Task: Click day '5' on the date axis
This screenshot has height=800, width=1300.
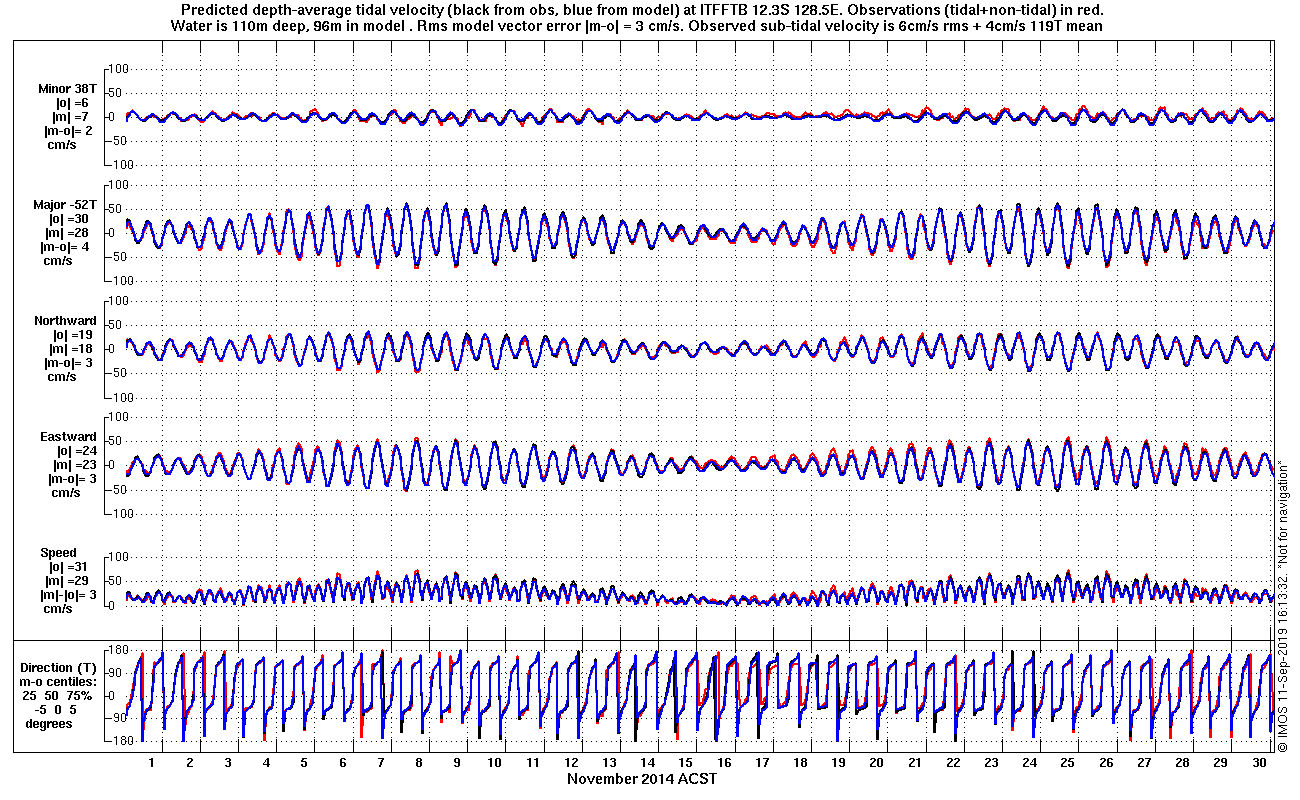Action: click(x=305, y=762)
